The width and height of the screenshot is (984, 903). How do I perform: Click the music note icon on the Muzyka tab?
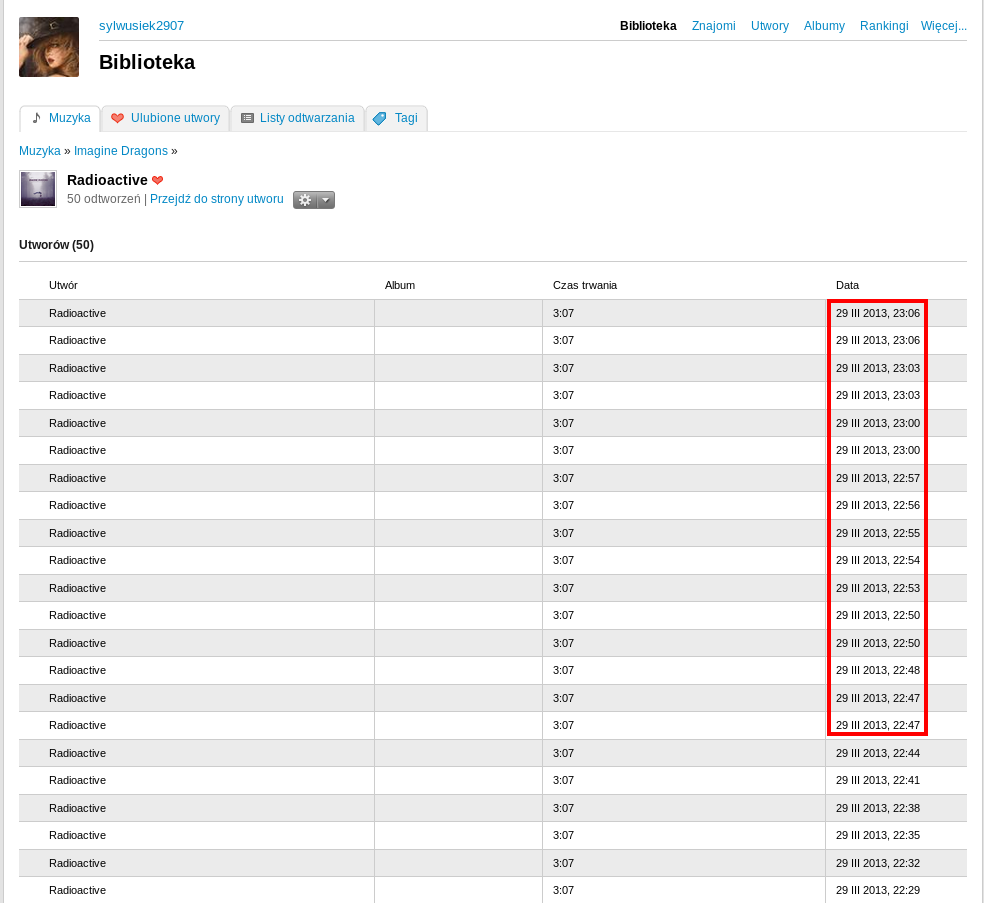click(36, 118)
